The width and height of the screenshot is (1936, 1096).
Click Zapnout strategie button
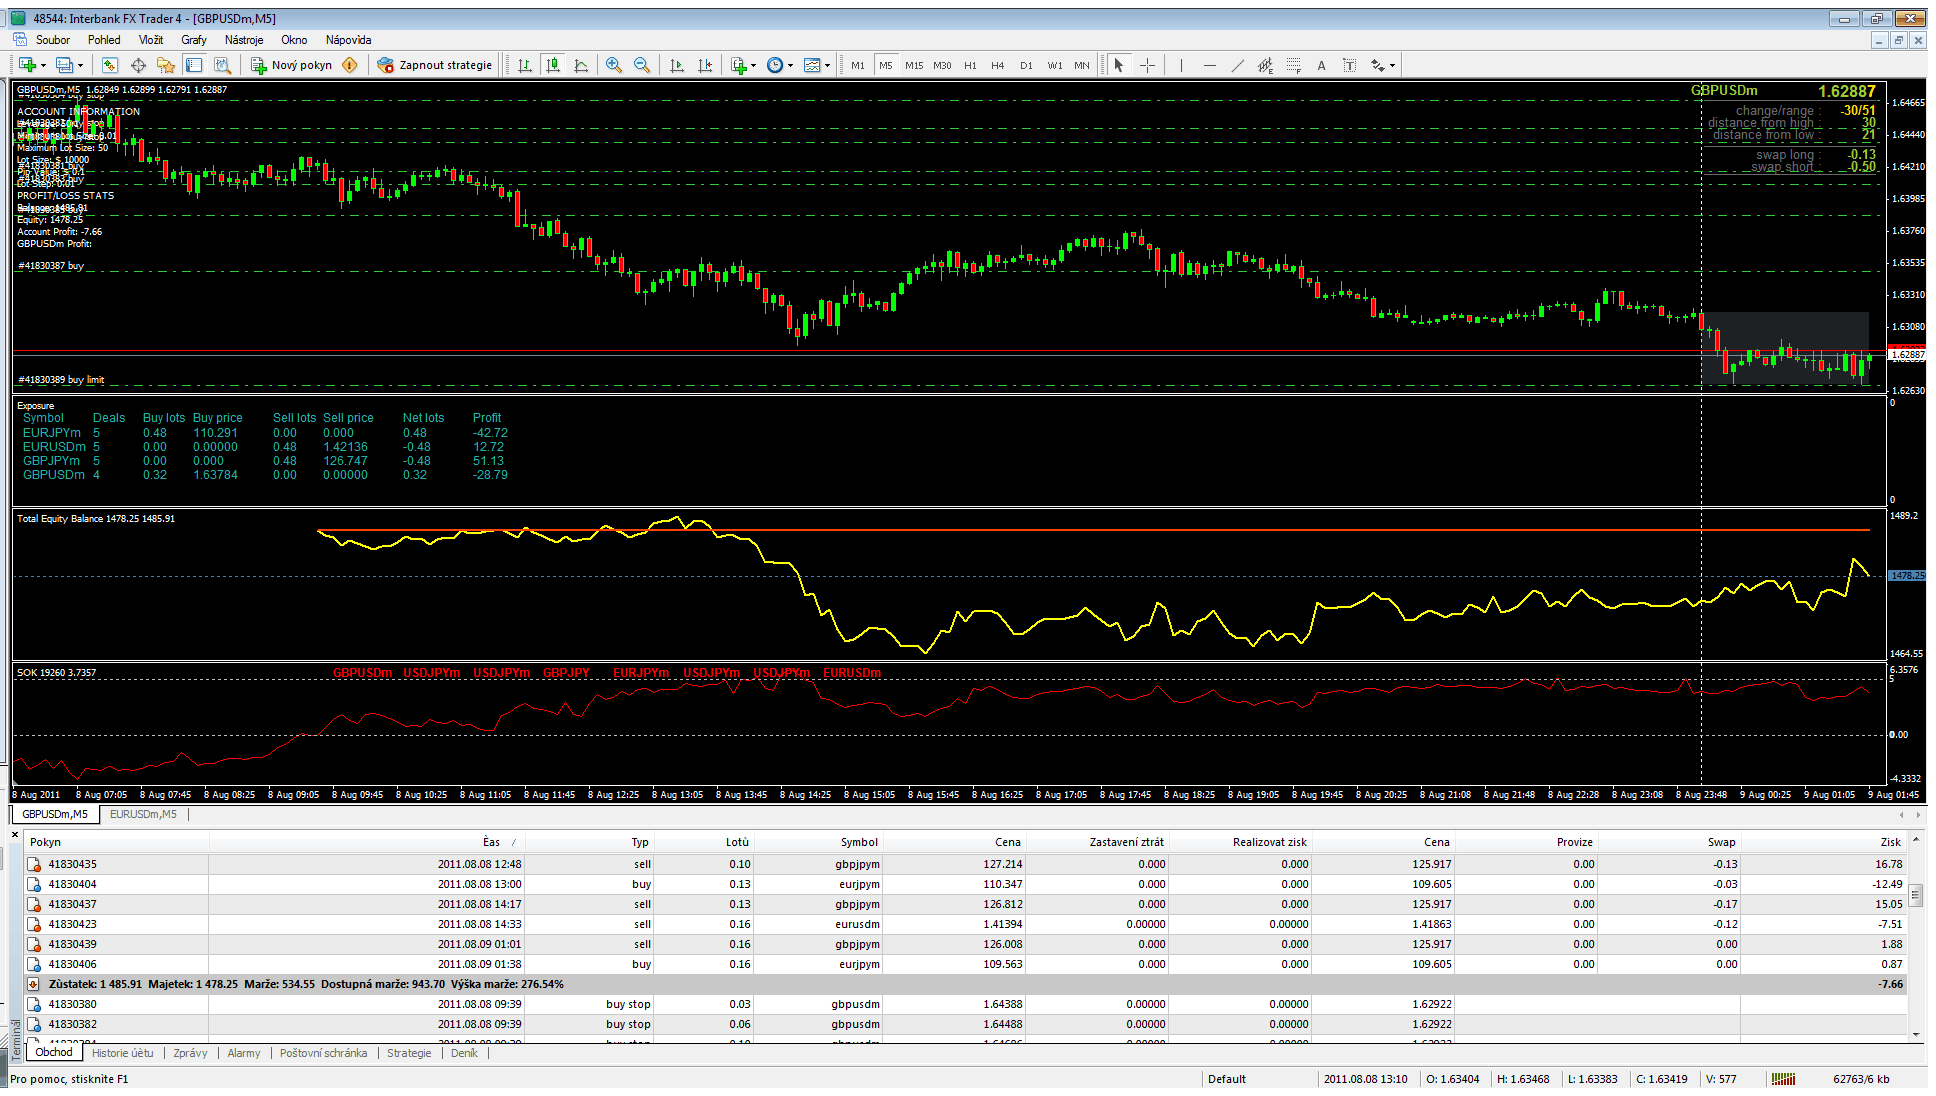(435, 65)
